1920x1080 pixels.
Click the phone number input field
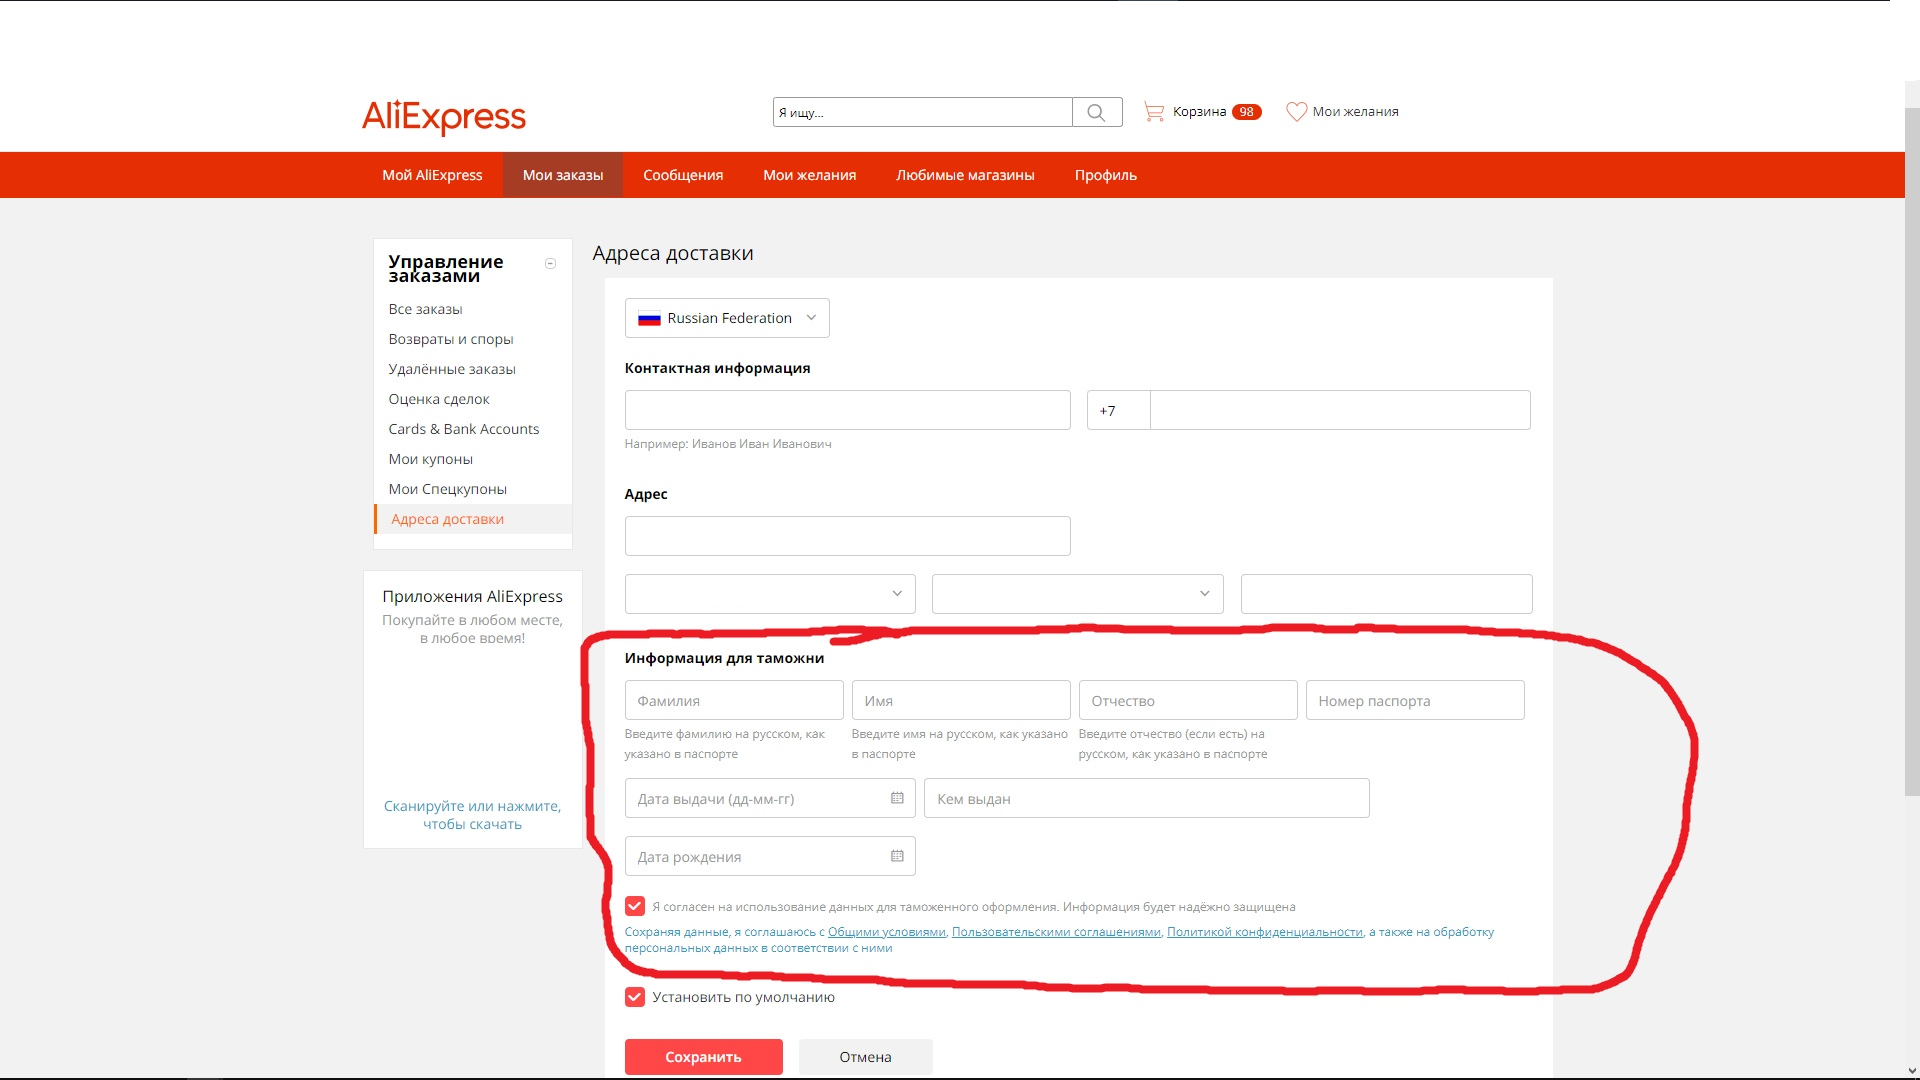pyautogui.click(x=1340, y=410)
